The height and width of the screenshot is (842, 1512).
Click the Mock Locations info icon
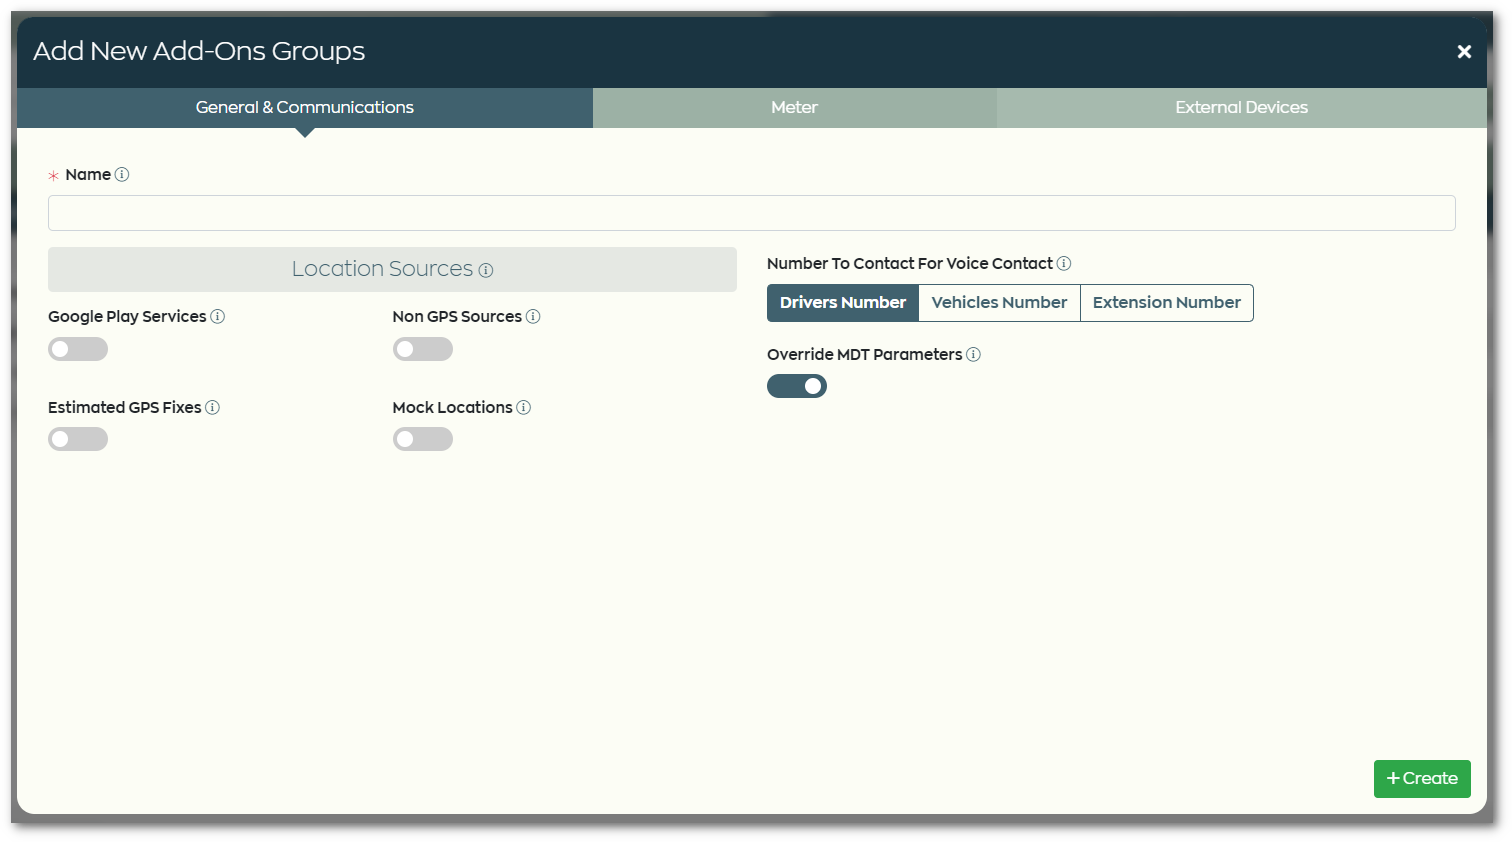523,407
